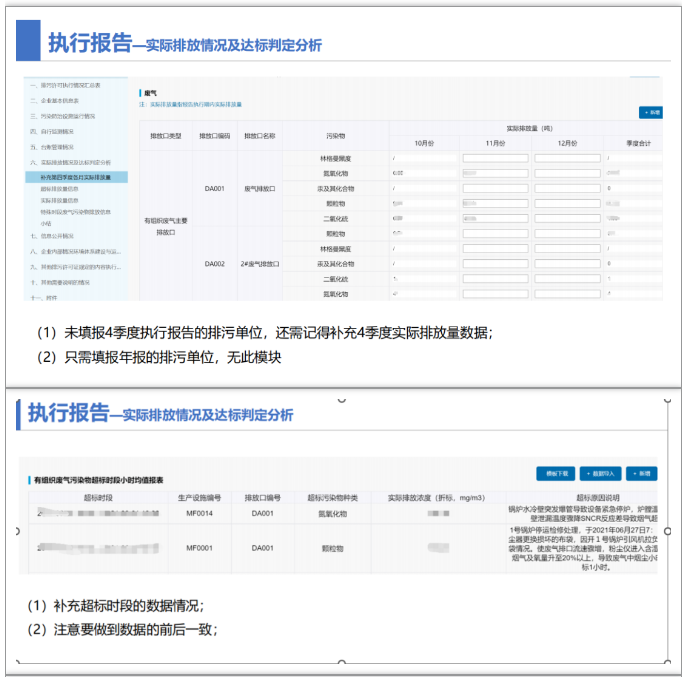Click 新增 button above 超标时段 table
The width and height of the screenshot is (689, 677).
coord(644,473)
